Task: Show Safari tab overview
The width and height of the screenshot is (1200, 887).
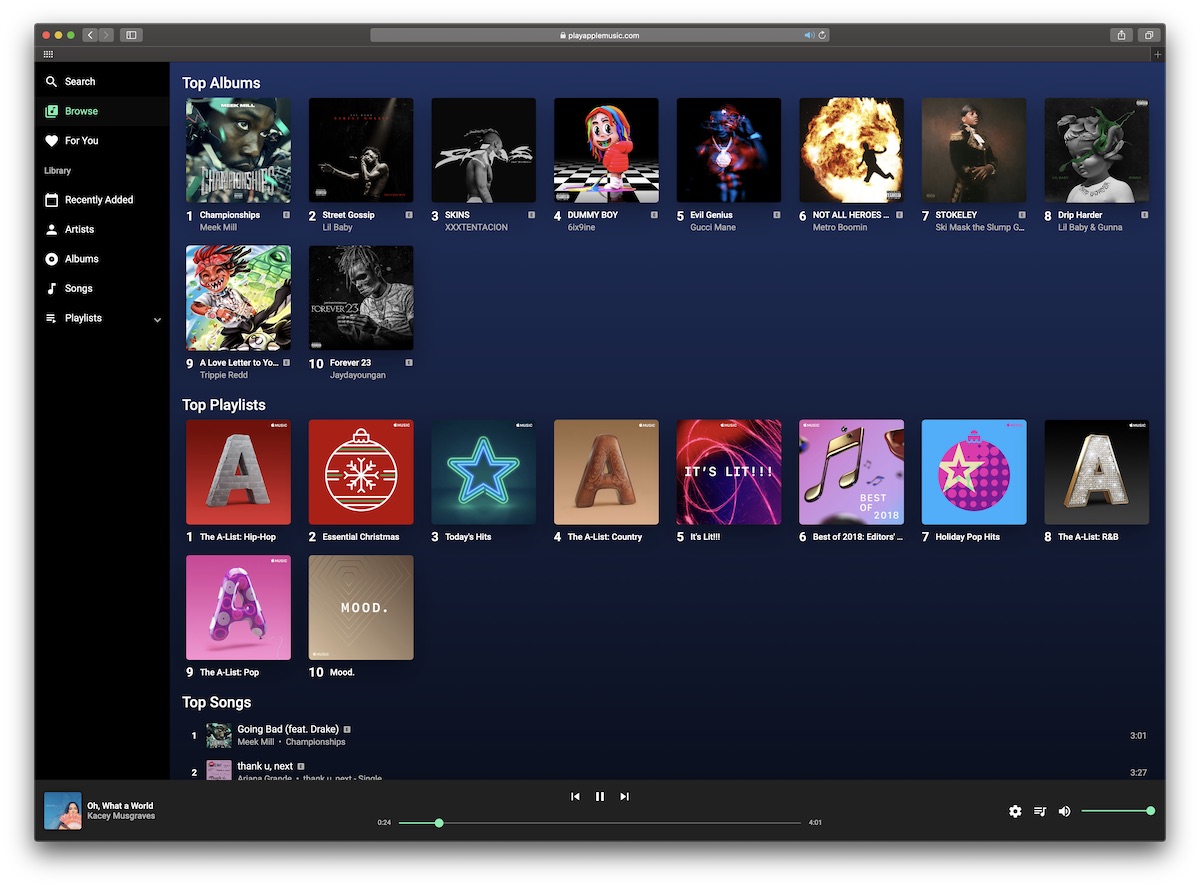Action: tap(1148, 35)
